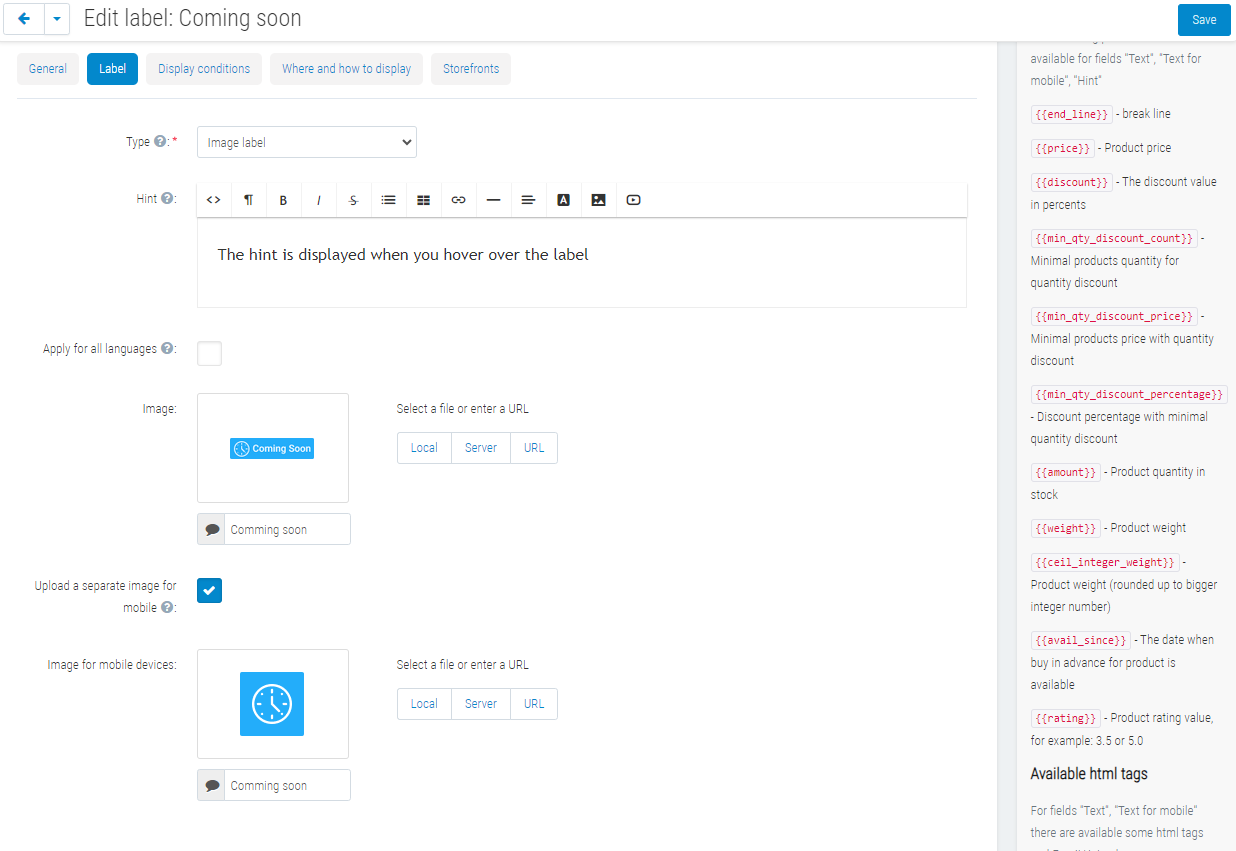The height and width of the screenshot is (851, 1236).
Task: Open the Type dropdown showing Image label
Action: [x=307, y=142]
